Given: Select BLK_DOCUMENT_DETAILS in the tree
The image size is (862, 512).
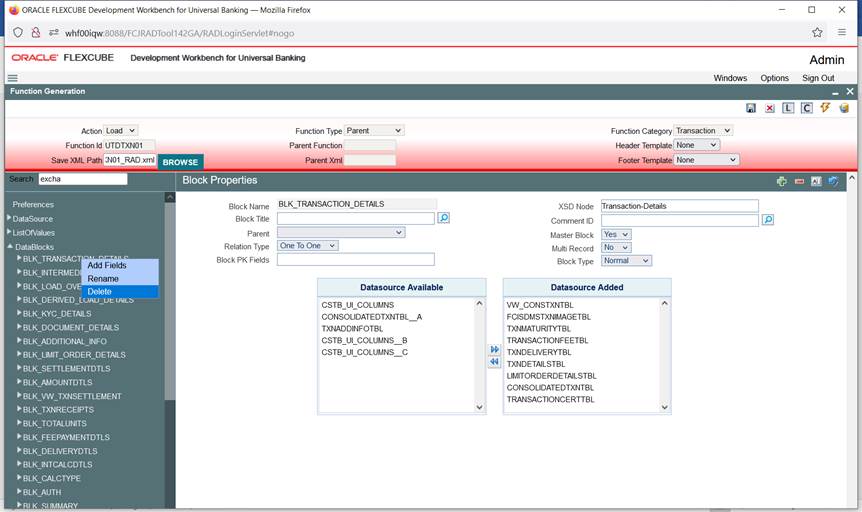Looking at the screenshot, I should click(x=71, y=327).
